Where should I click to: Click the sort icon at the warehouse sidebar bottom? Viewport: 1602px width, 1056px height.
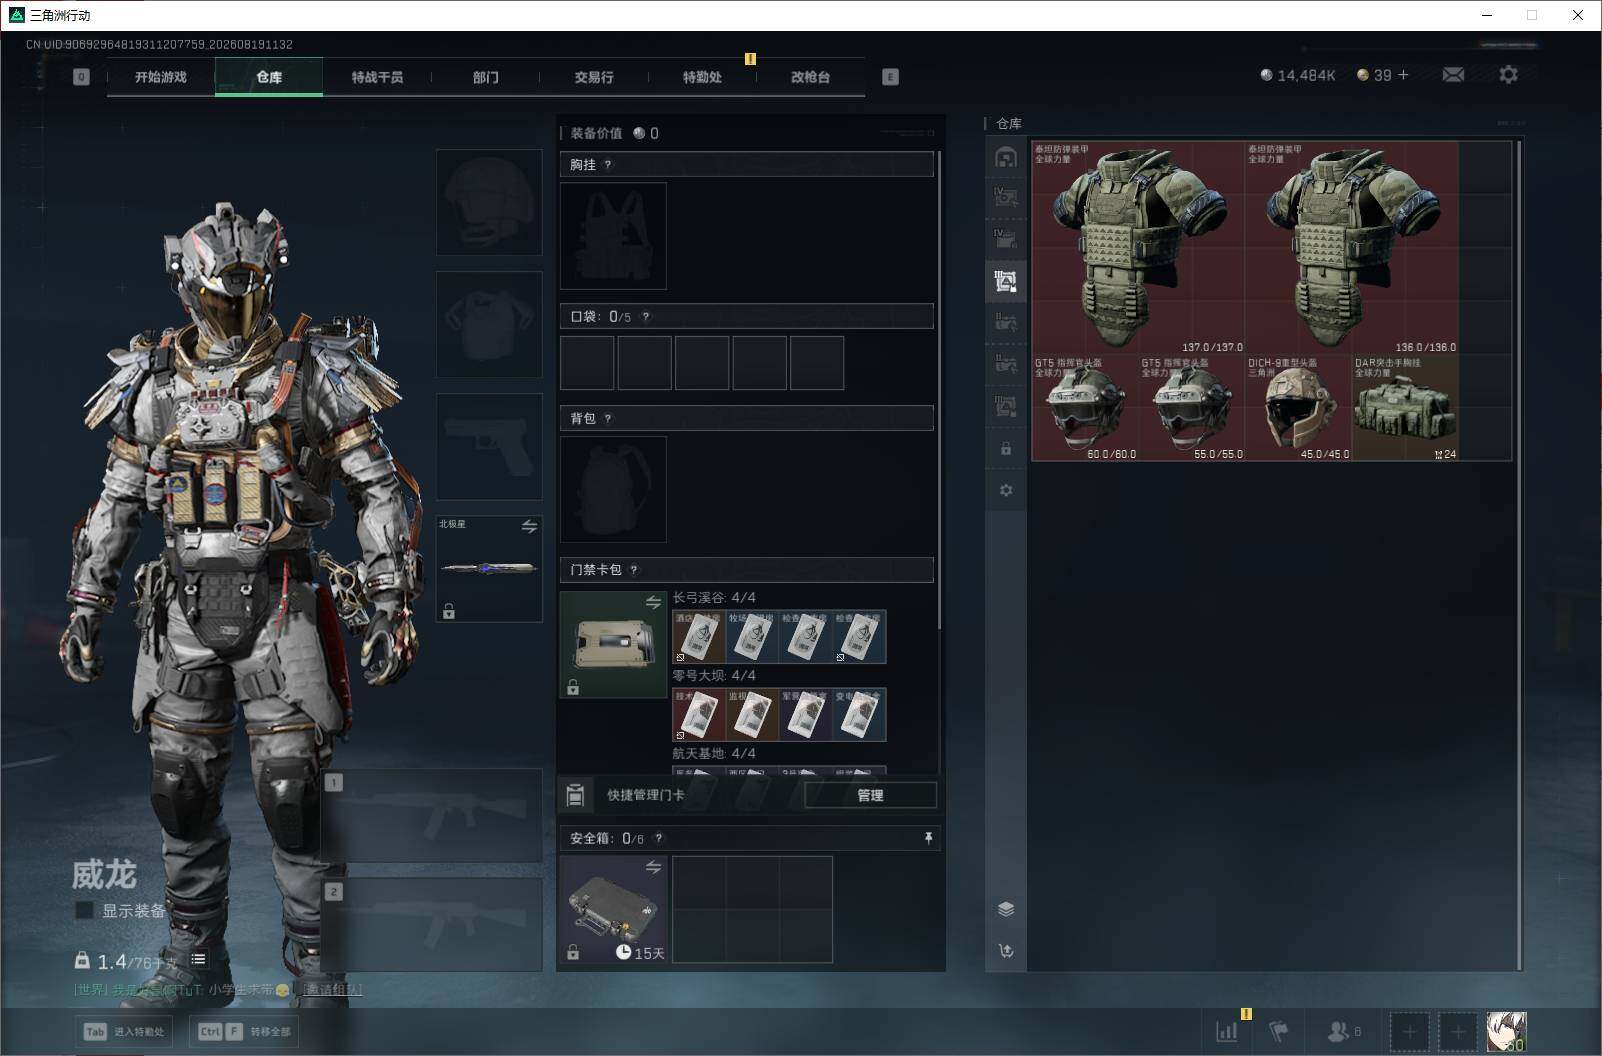click(x=1006, y=951)
